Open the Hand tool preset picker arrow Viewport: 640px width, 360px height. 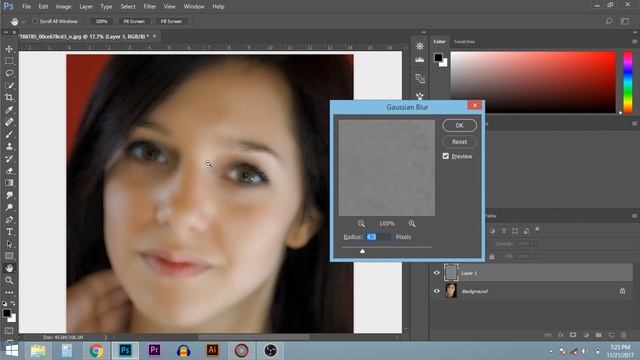coord(24,22)
